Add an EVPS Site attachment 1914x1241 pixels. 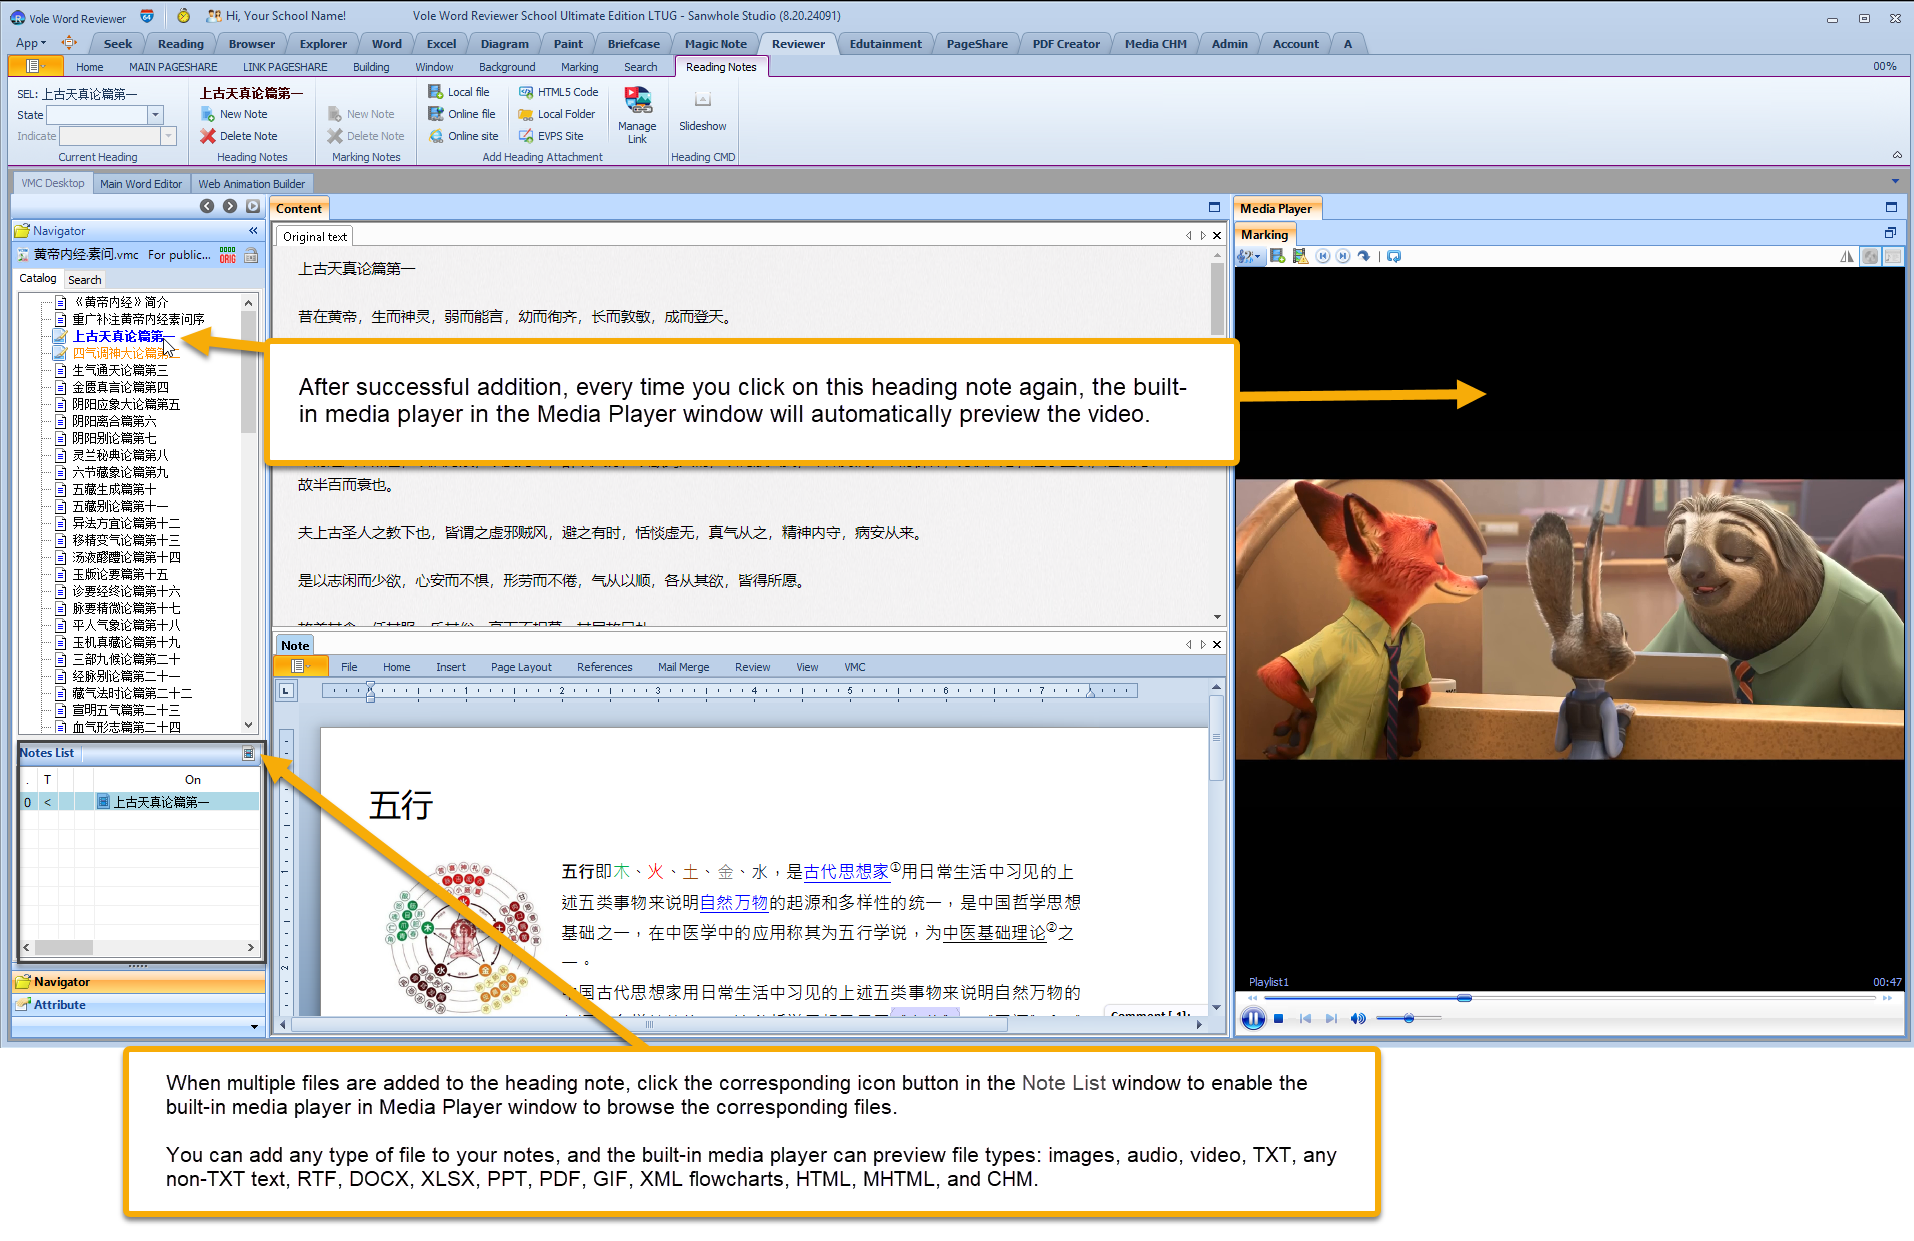551,136
